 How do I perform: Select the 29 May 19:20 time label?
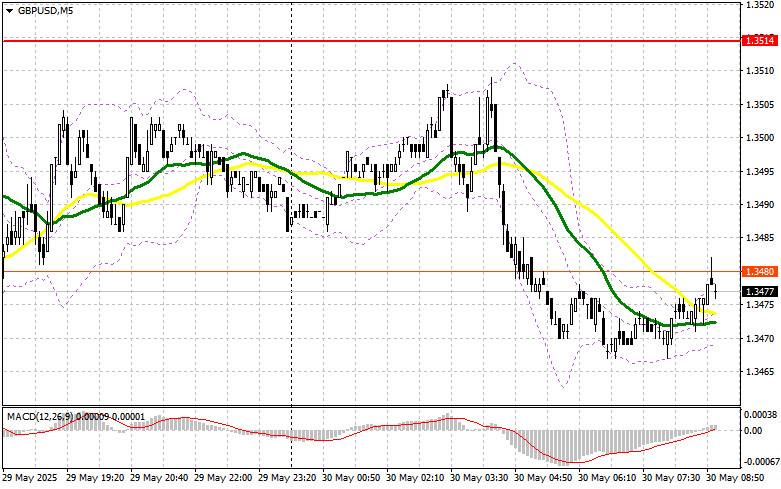pyautogui.click(x=95, y=478)
